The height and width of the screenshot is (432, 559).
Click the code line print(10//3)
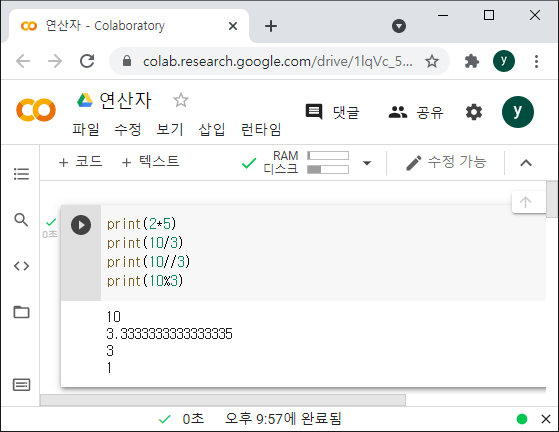point(149,262)
